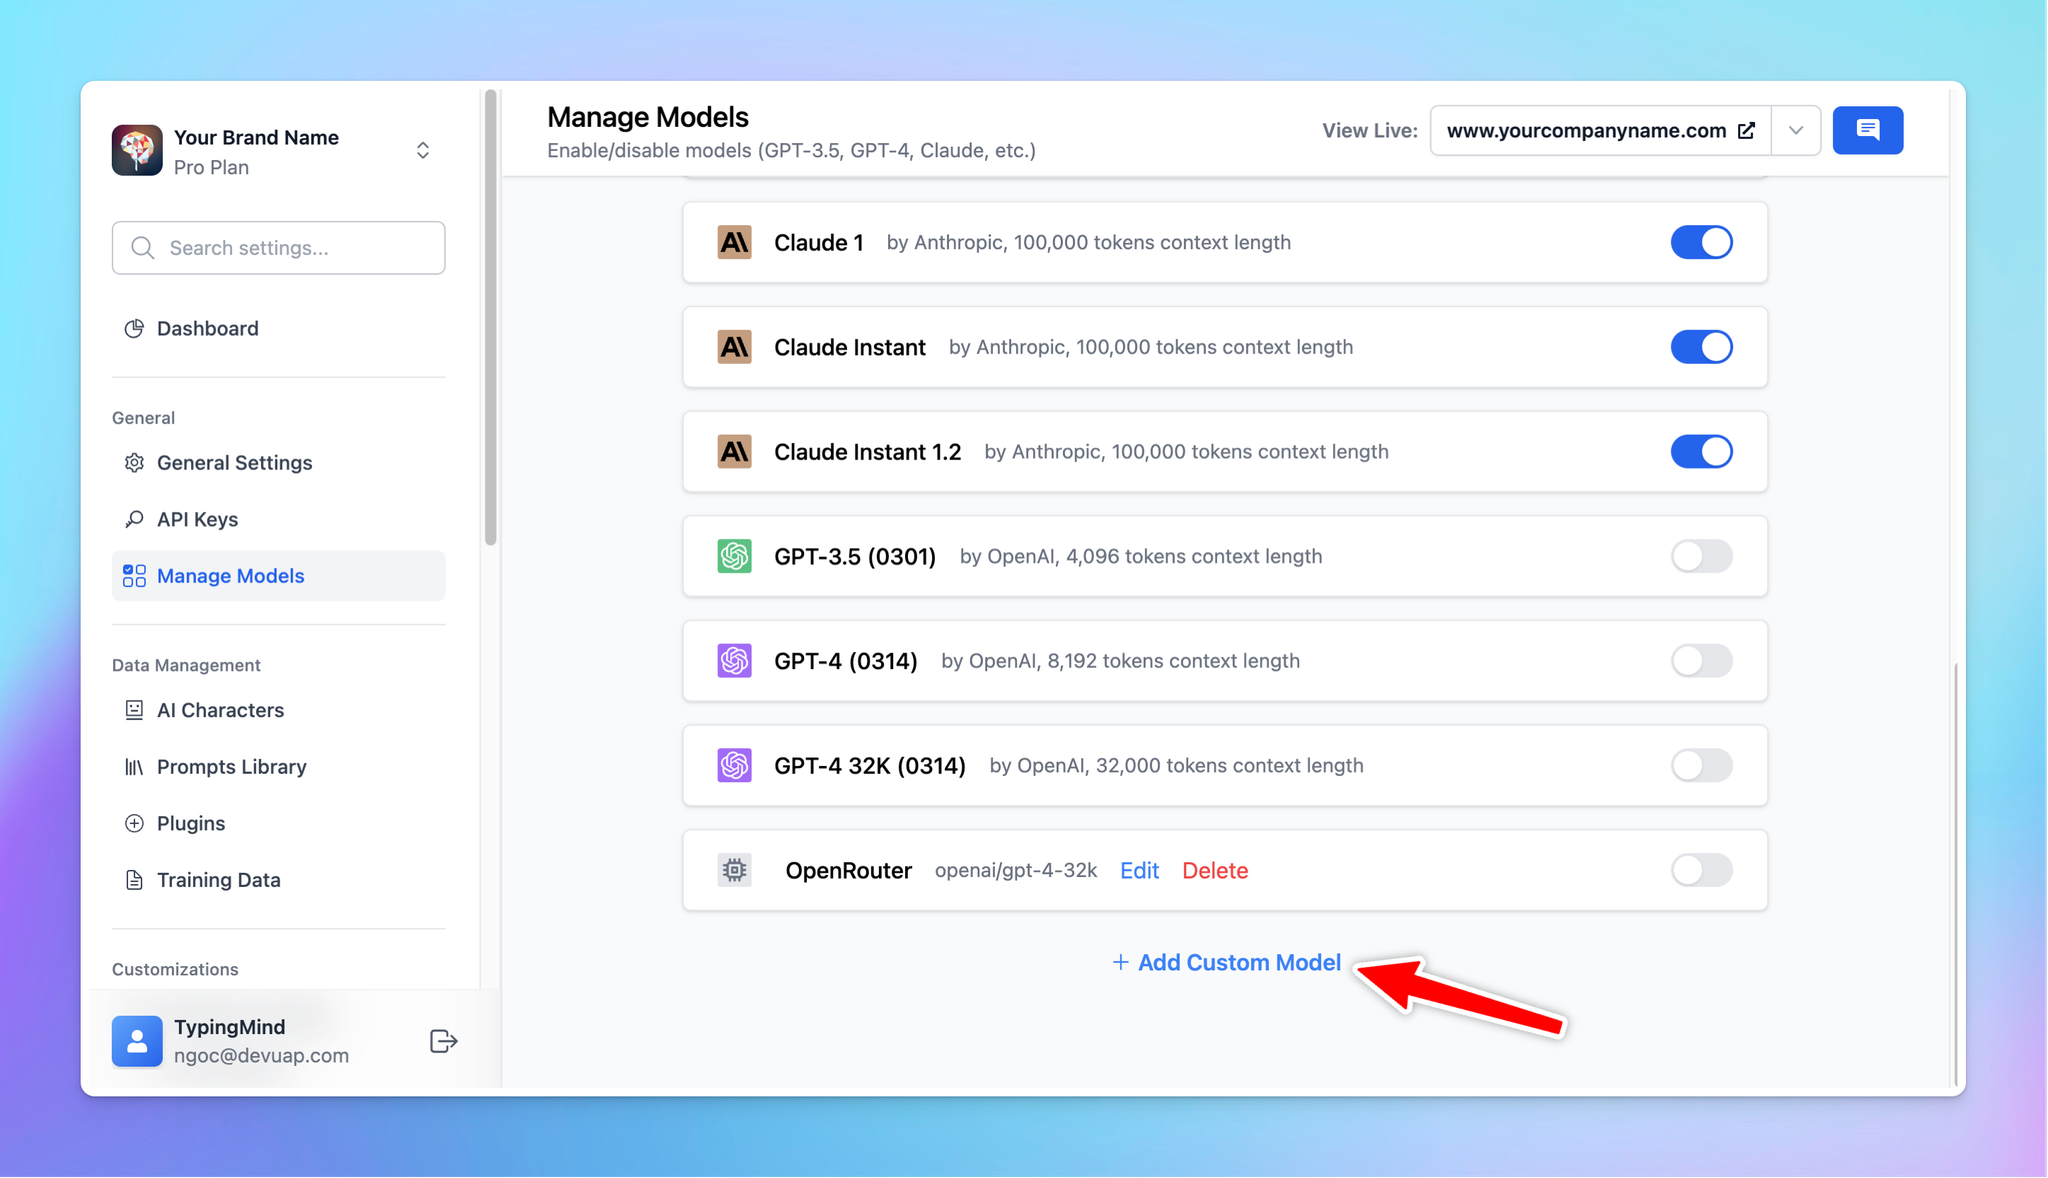This screenshot has height=1178, width=2048.
Task: Edit the OpenRouter custom model
Action: click(x=1139, y=871)
